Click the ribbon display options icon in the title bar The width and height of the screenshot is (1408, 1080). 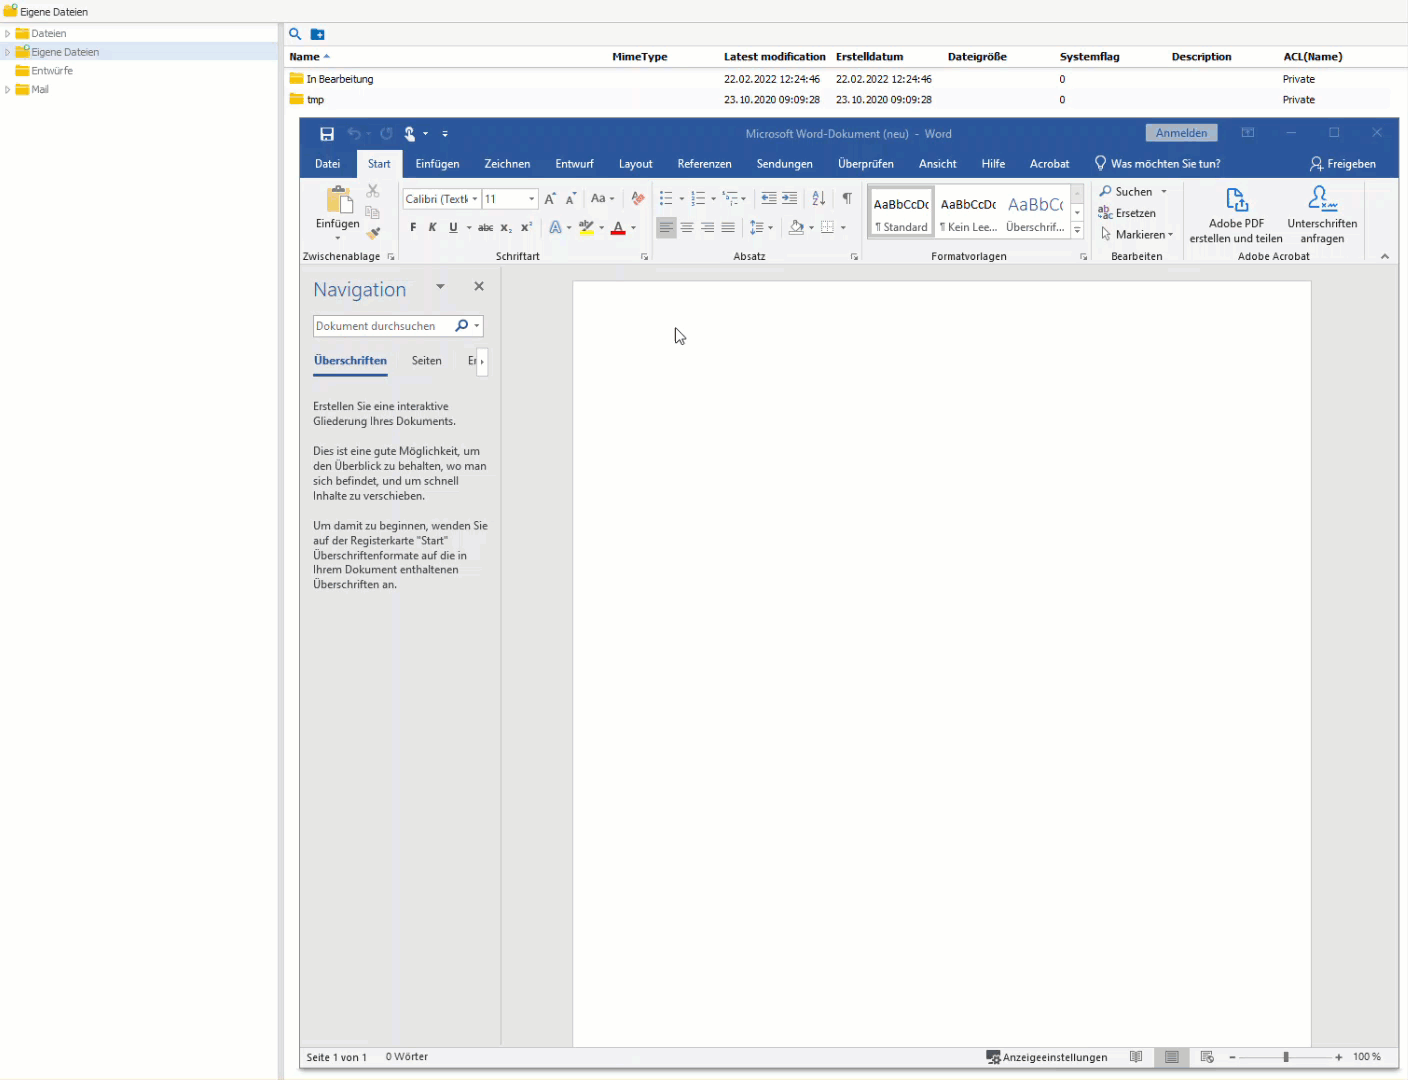click(1248, 133)
